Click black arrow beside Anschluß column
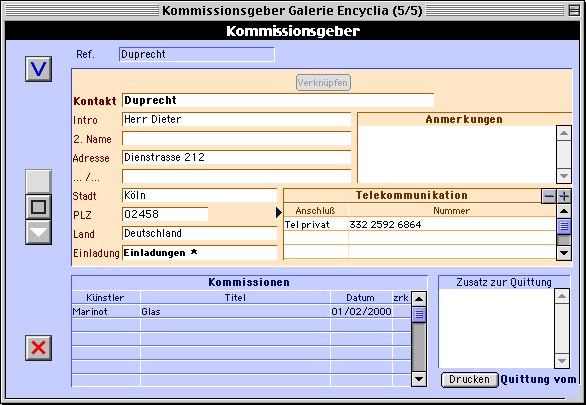 [x=279, y=213]
